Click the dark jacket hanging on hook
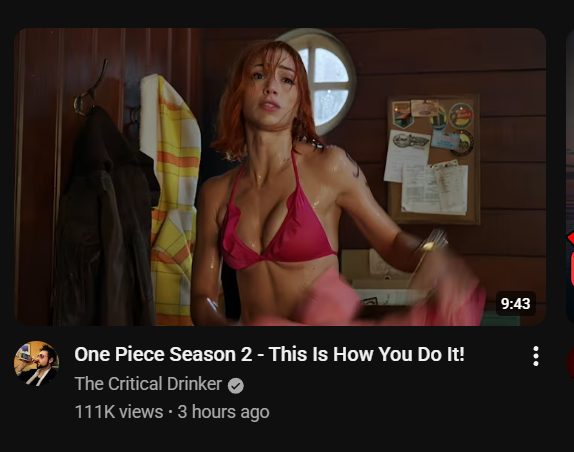 pyautogui.click(x=106, y=216)
